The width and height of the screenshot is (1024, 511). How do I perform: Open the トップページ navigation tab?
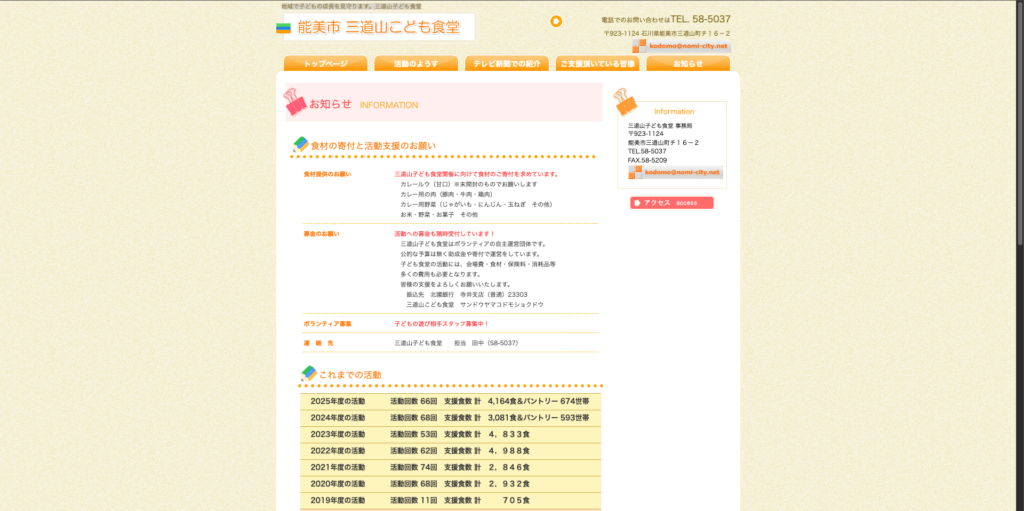coord(325,64)
